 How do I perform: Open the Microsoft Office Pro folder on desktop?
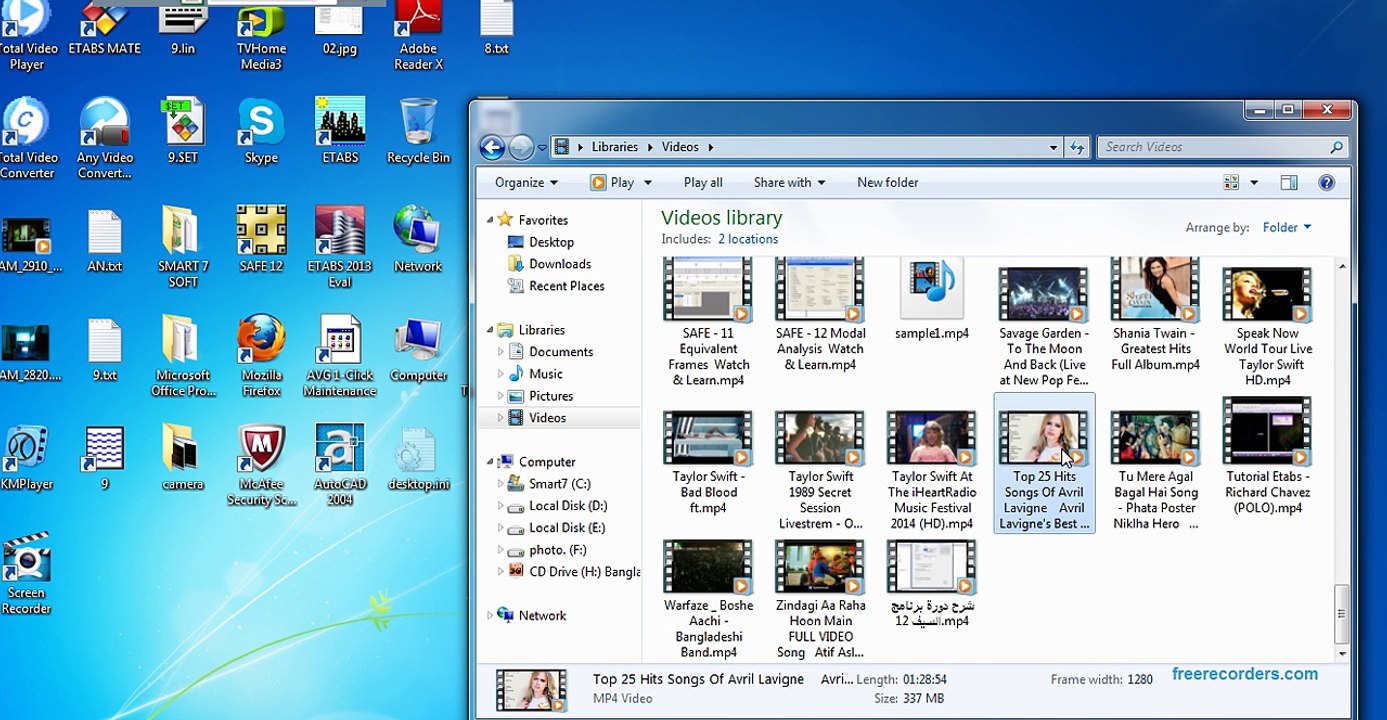tap(183, 356)
